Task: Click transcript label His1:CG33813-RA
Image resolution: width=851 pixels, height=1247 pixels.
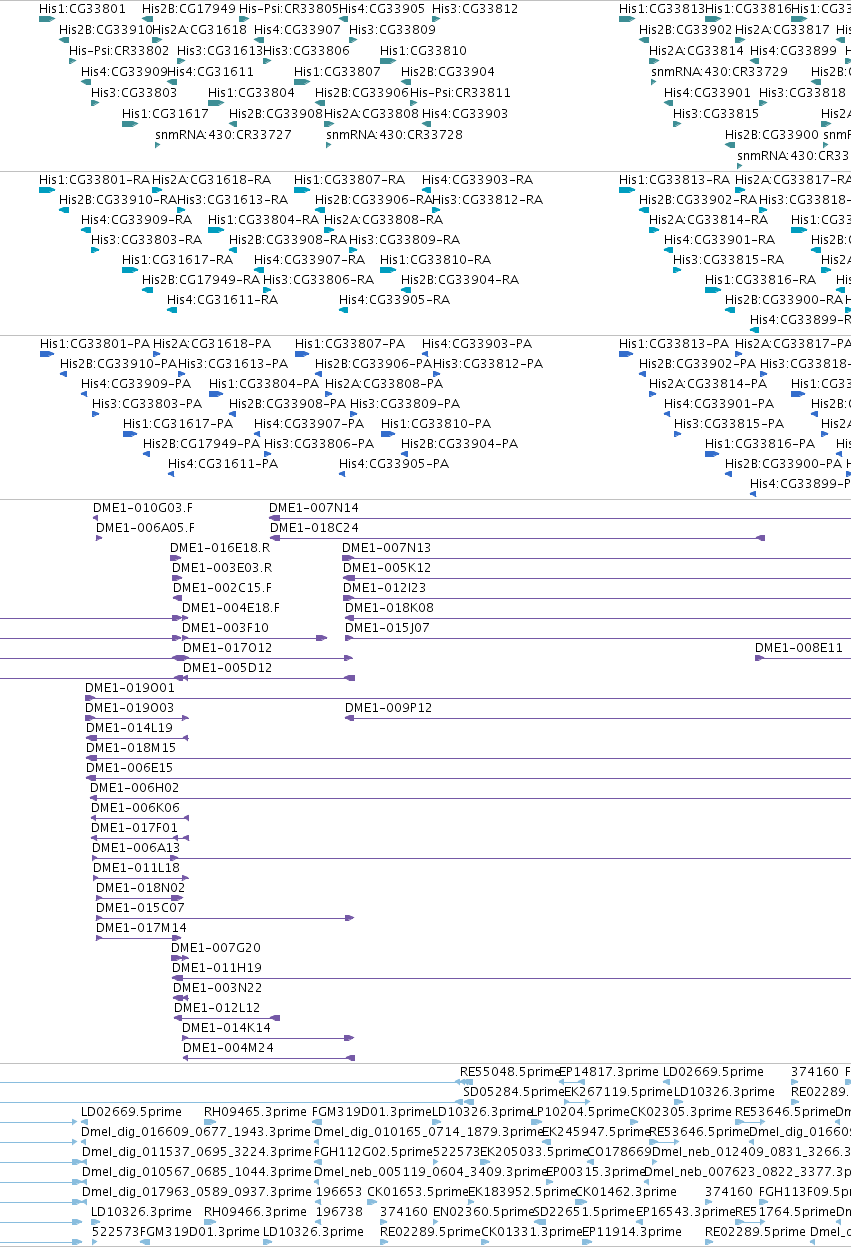Action: 674,180
